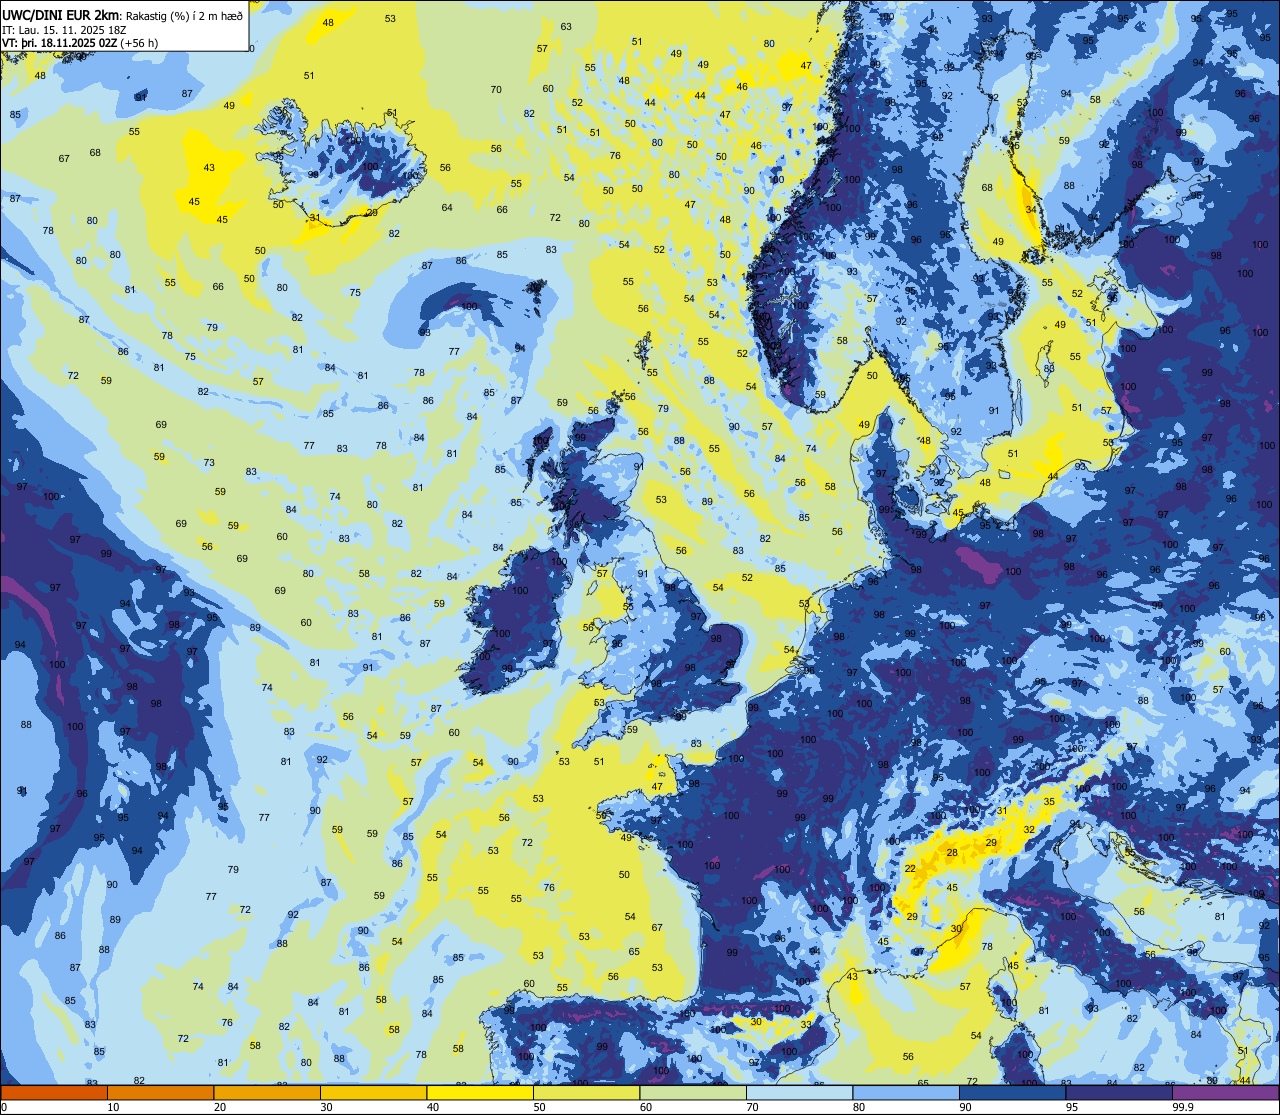This screenshot has width=1280, height=1115.
Task: Pick the pale blue legend swatch between 70 and 80
Action: pos(799,1092)
